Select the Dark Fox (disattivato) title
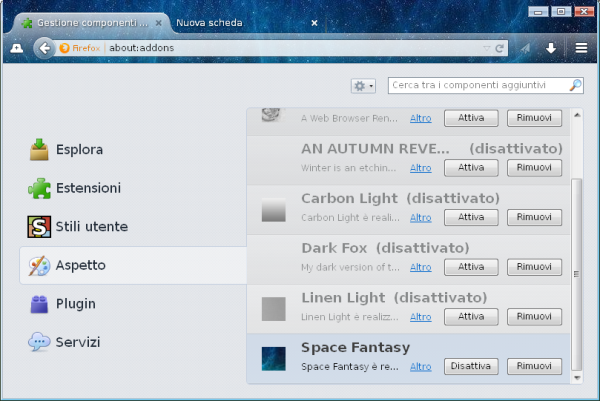The image size is (600, 401). [x=385, y=248]
